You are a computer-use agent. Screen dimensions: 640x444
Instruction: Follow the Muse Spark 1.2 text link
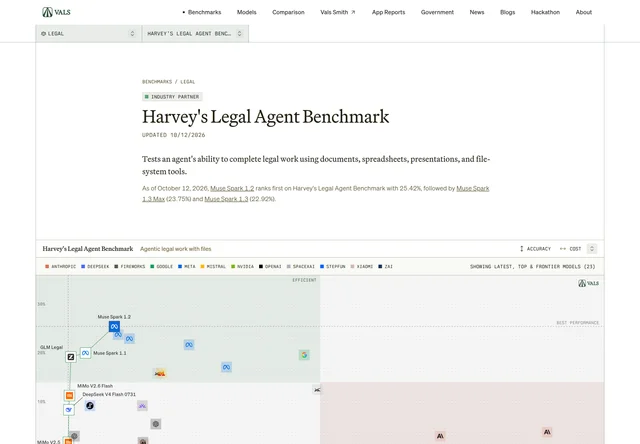(232, 189)
